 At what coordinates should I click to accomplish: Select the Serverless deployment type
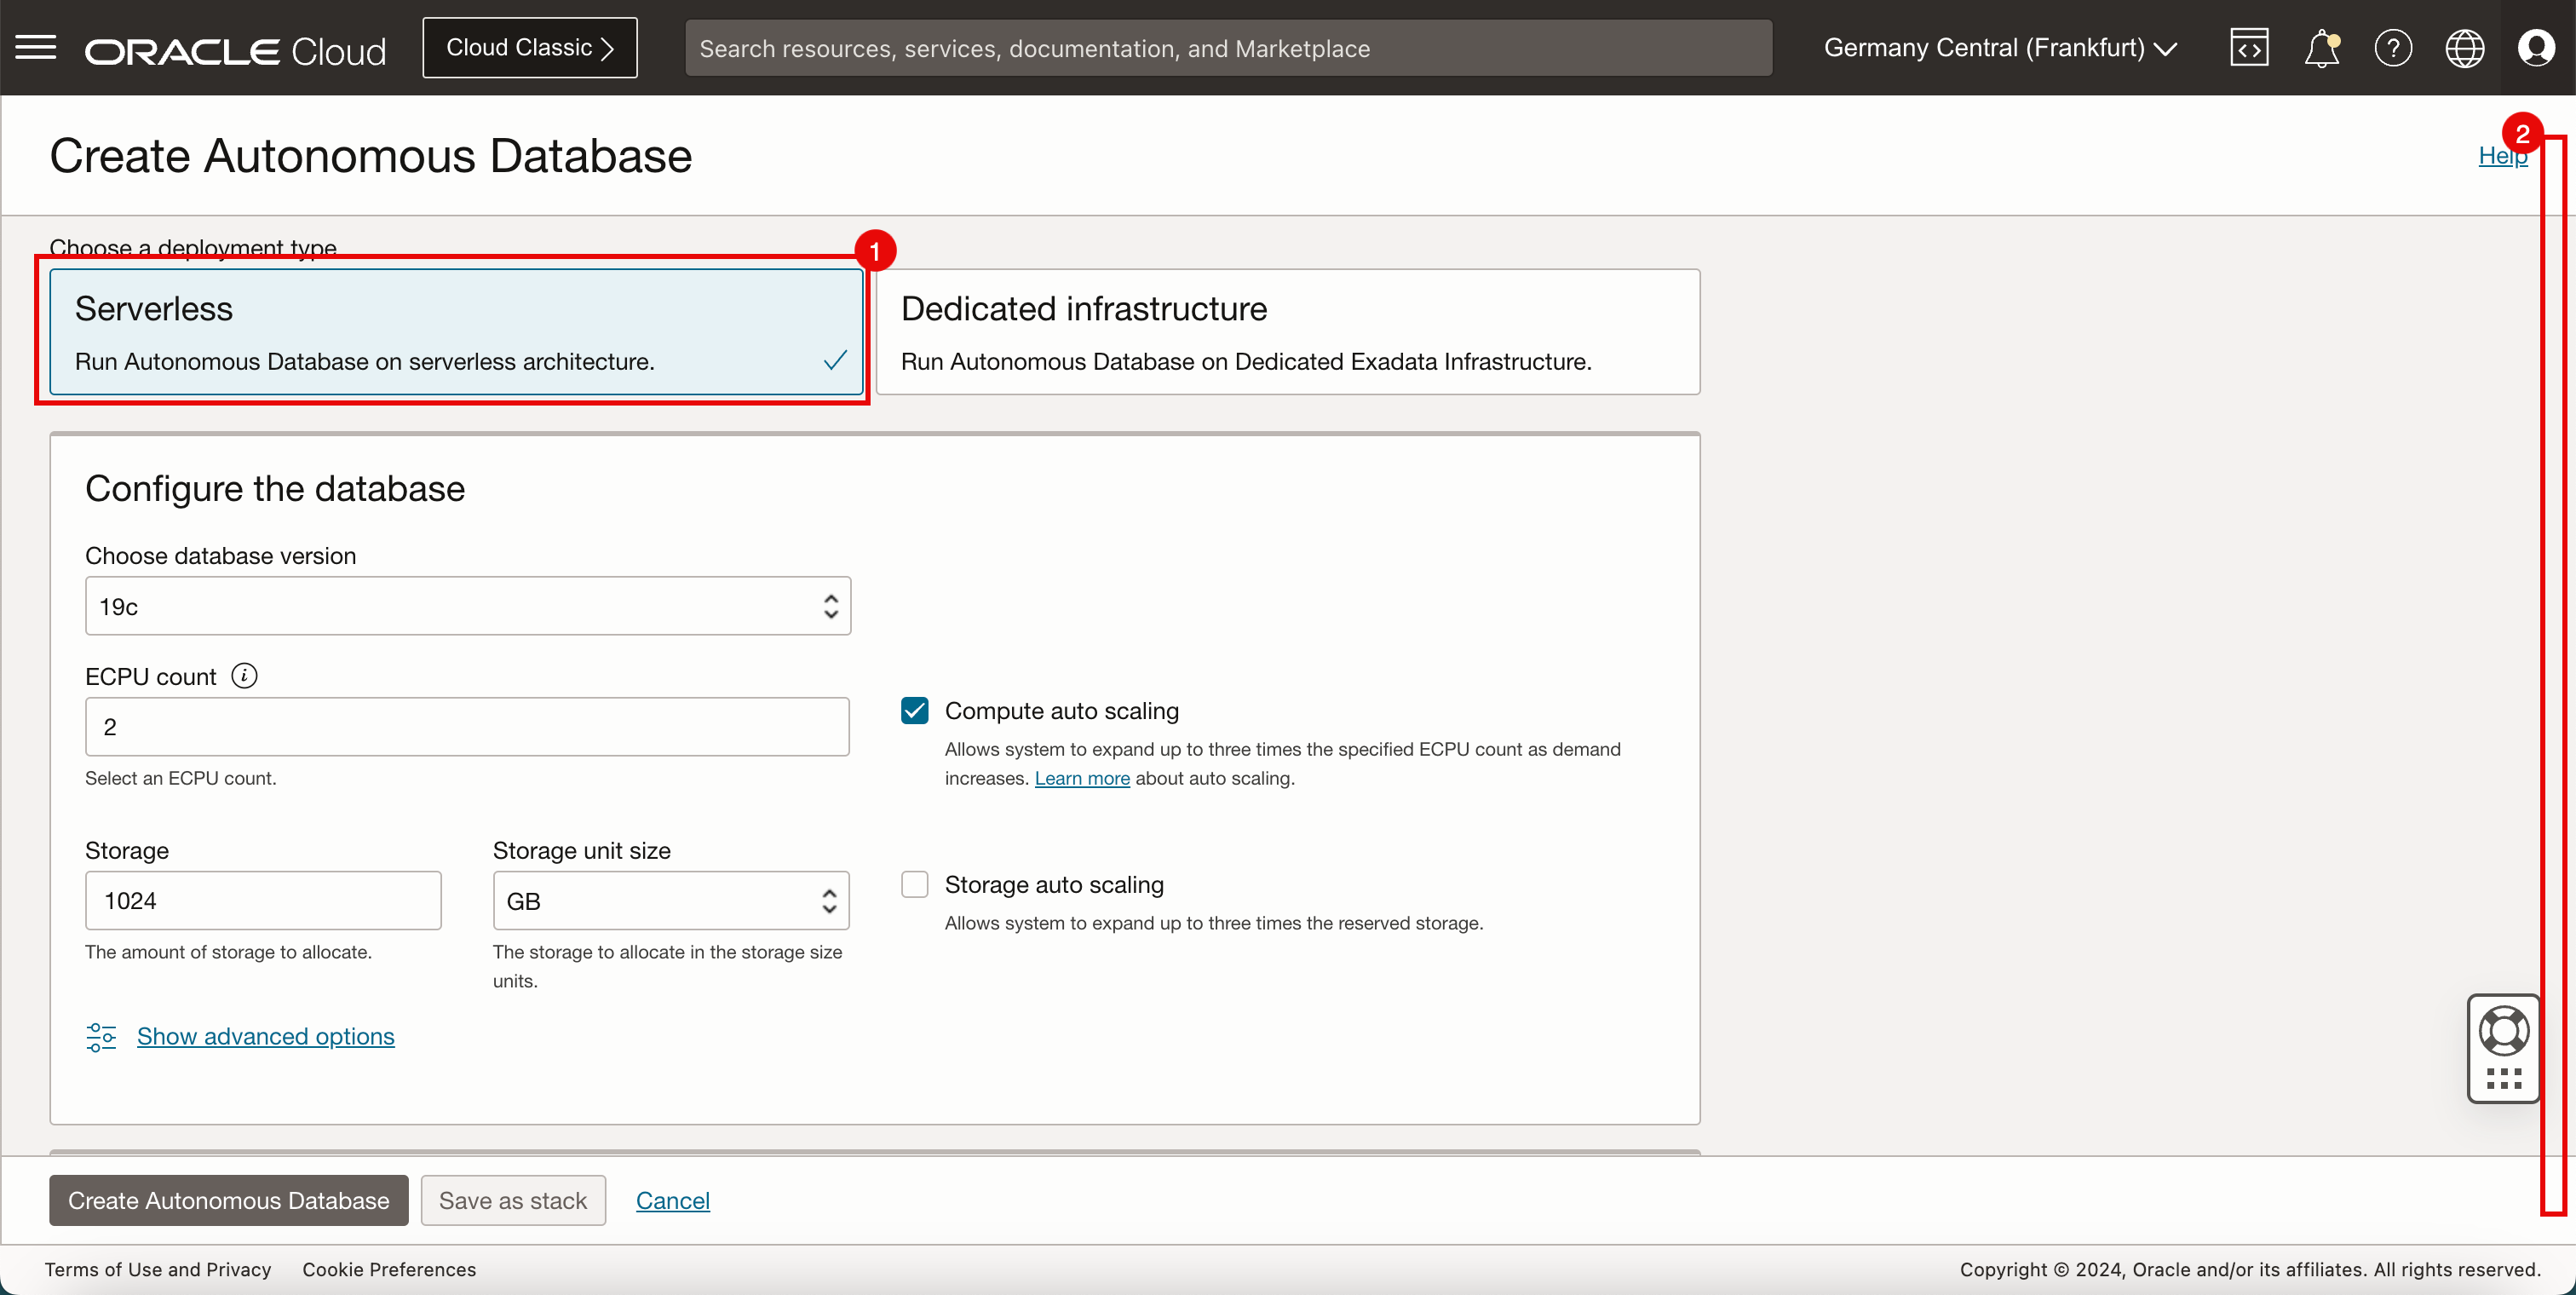coord(456,332)
